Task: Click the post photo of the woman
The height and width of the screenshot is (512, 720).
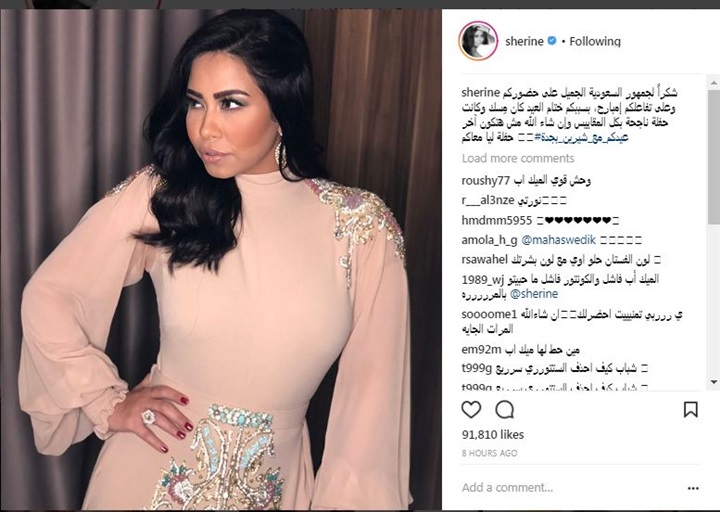Action: (221, 259)
